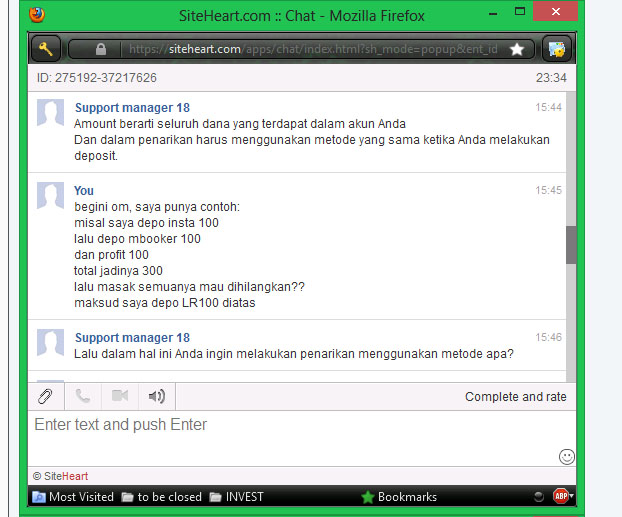Expand the ABP dropdown arrow
The width and height of the screenshot is (622, 517).
click(x=572, y=496)
